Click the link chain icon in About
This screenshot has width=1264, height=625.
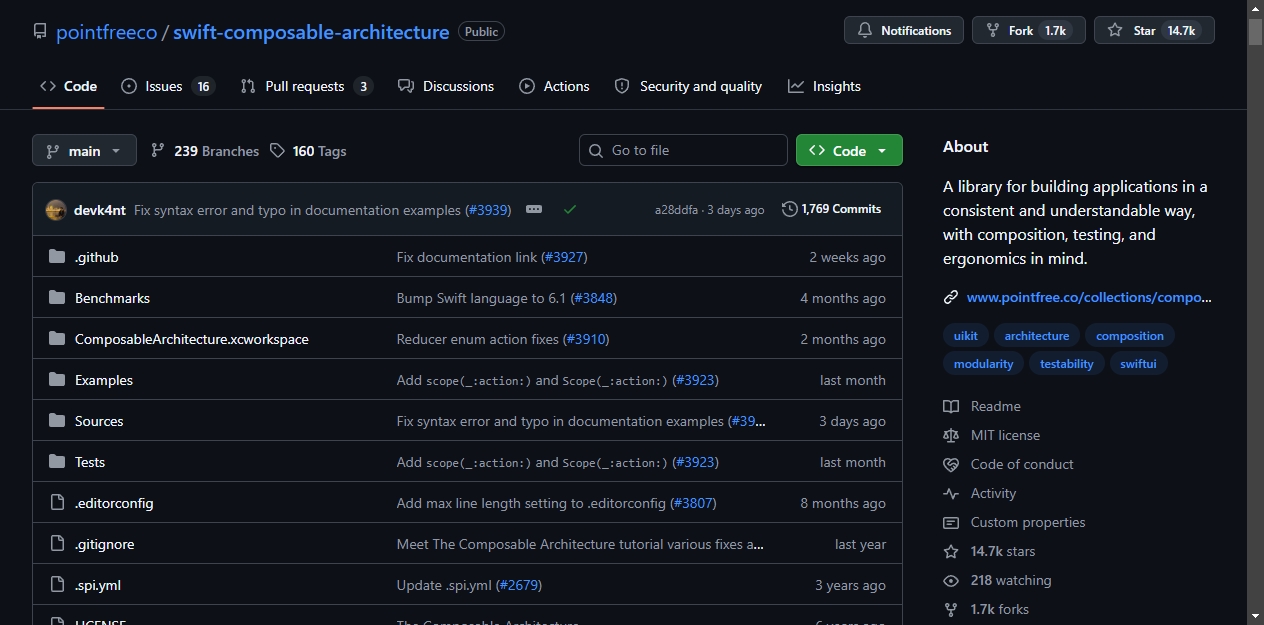coord(951,297)
